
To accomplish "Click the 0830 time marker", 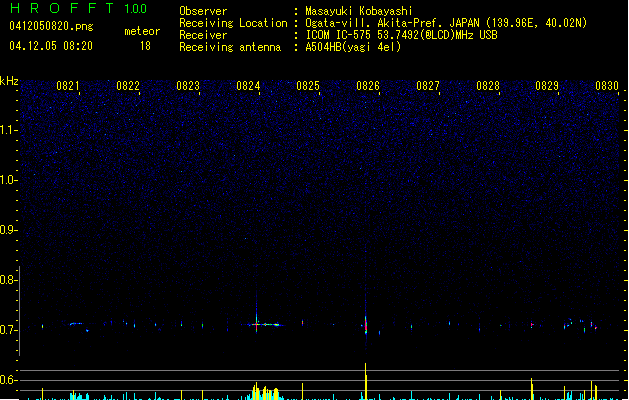I will point(607,86).
